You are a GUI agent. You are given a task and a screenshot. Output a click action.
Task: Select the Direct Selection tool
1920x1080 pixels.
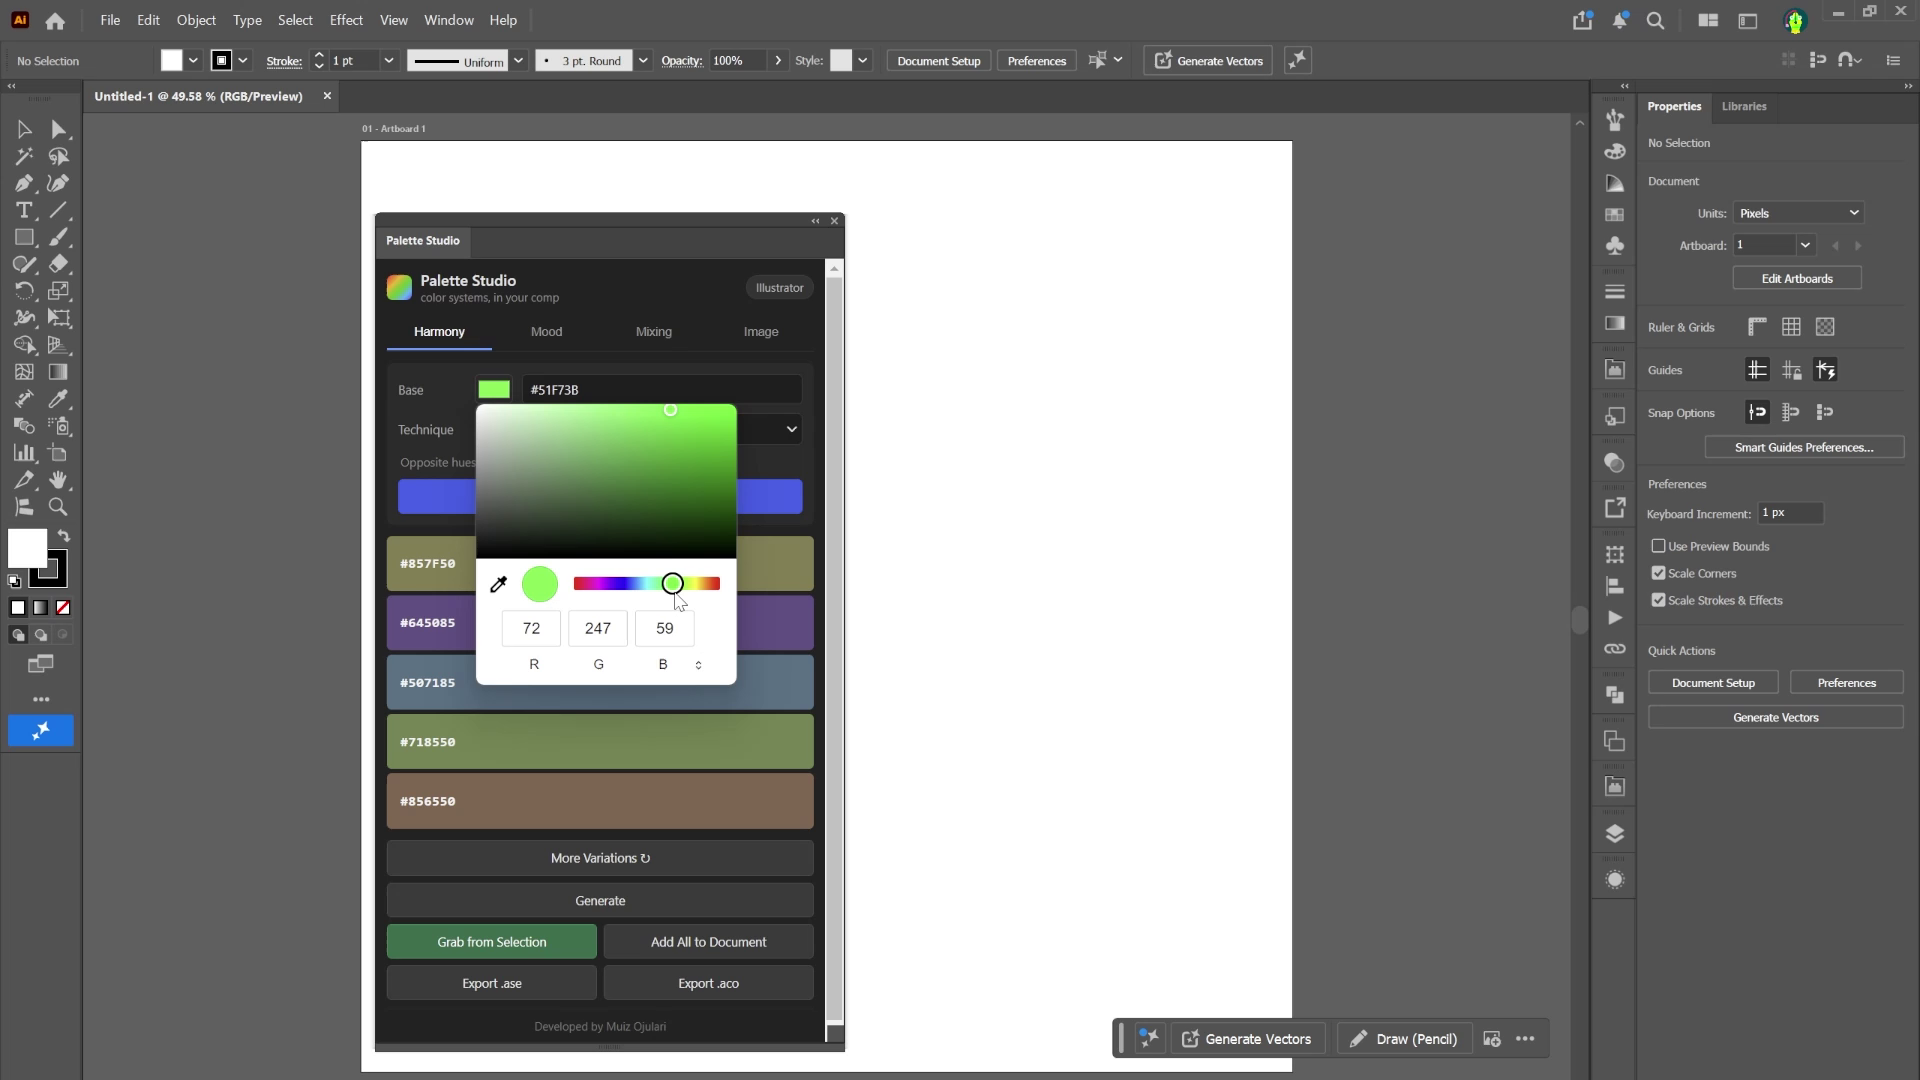tap(58, 129)
